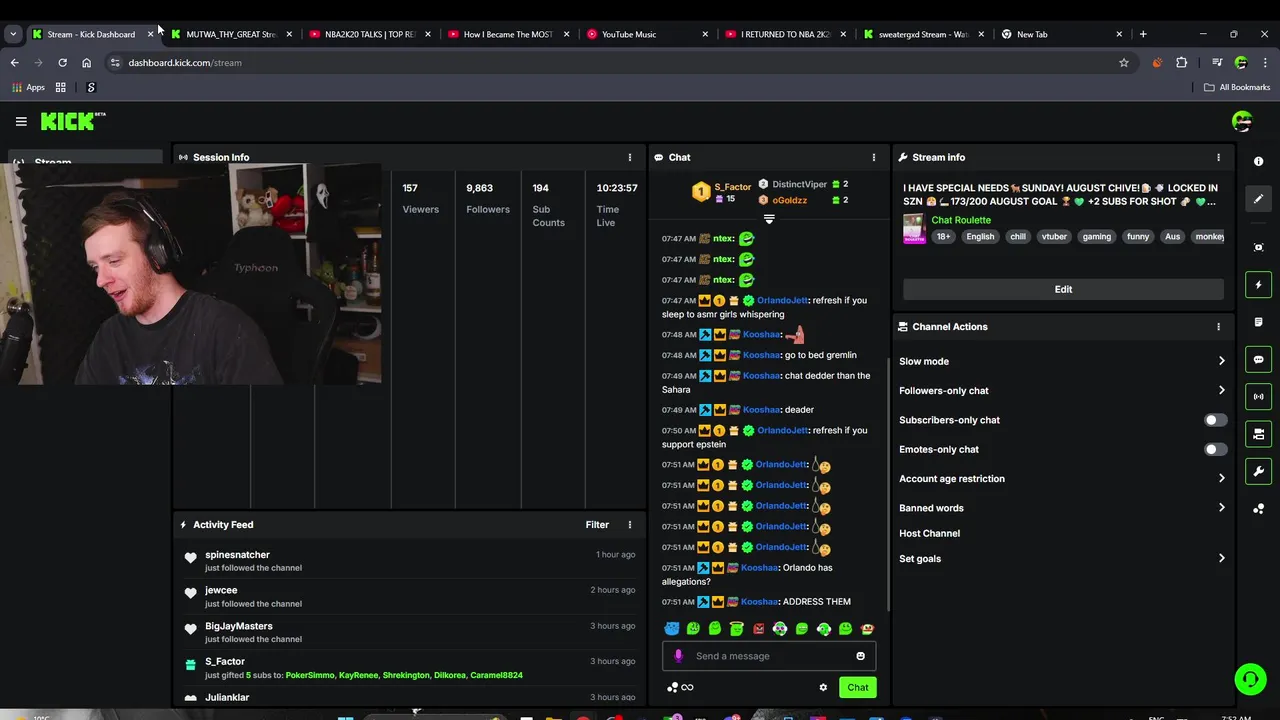Switch to New Tab browser tab
Screen dimensions: 1280x720
tap(1061, 34)
